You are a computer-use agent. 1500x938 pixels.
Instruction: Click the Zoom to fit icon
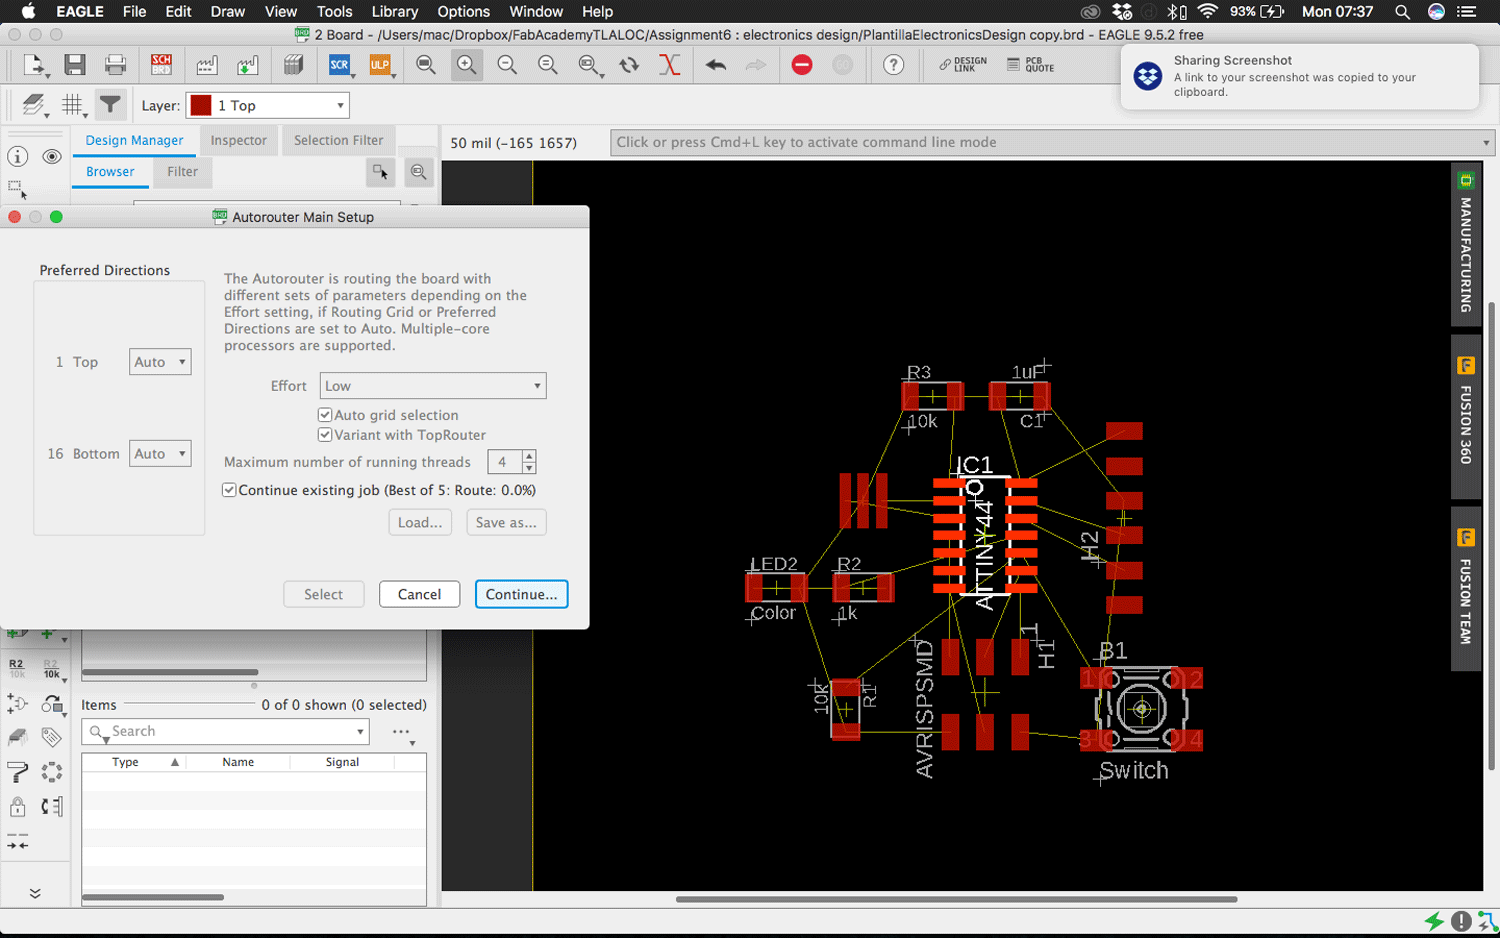426,65
